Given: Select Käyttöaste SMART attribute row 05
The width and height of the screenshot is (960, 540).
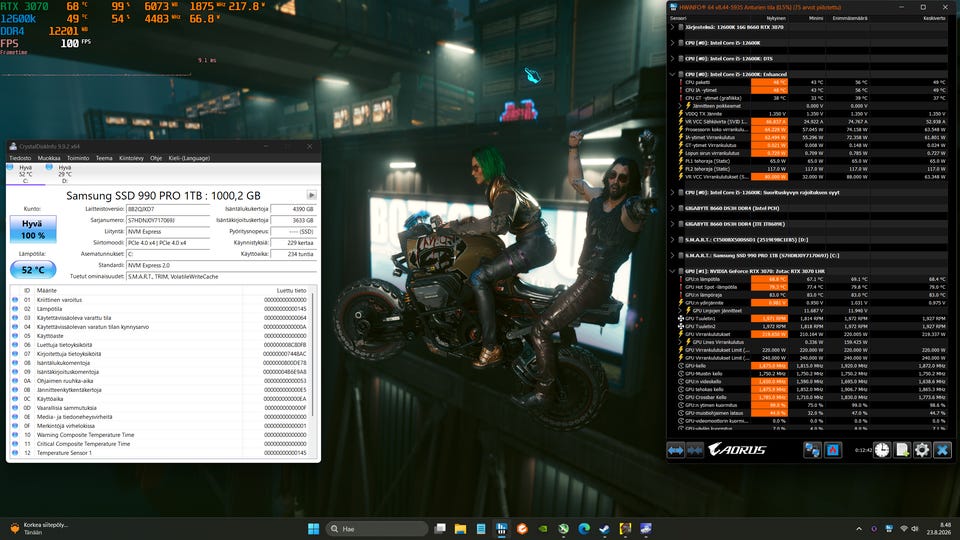Looking at the screenshot, I should pos(160,336).
